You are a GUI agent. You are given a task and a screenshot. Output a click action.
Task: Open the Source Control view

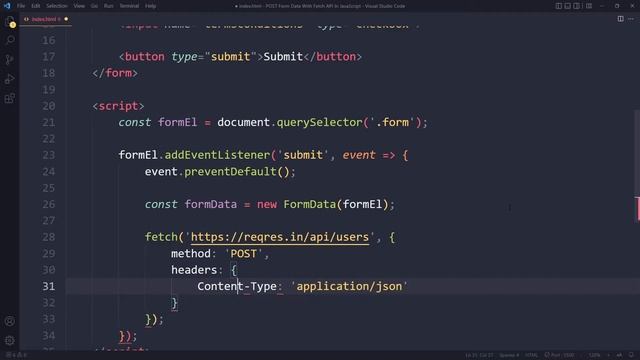[10, 60]
